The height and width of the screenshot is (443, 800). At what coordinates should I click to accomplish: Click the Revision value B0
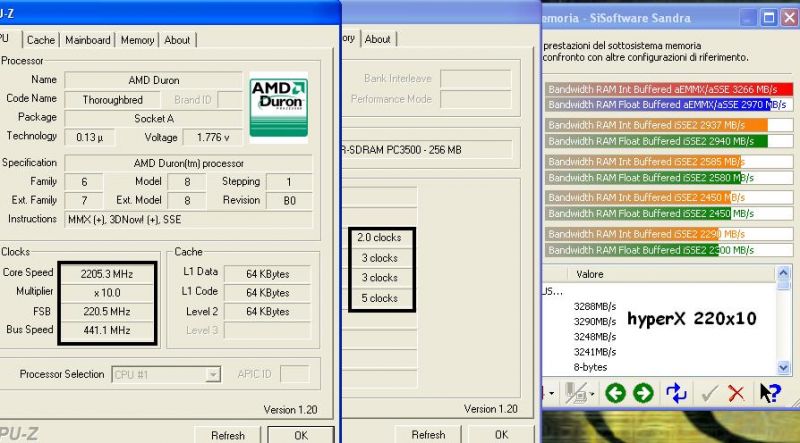pyautogui.click(x=289, y=201)
